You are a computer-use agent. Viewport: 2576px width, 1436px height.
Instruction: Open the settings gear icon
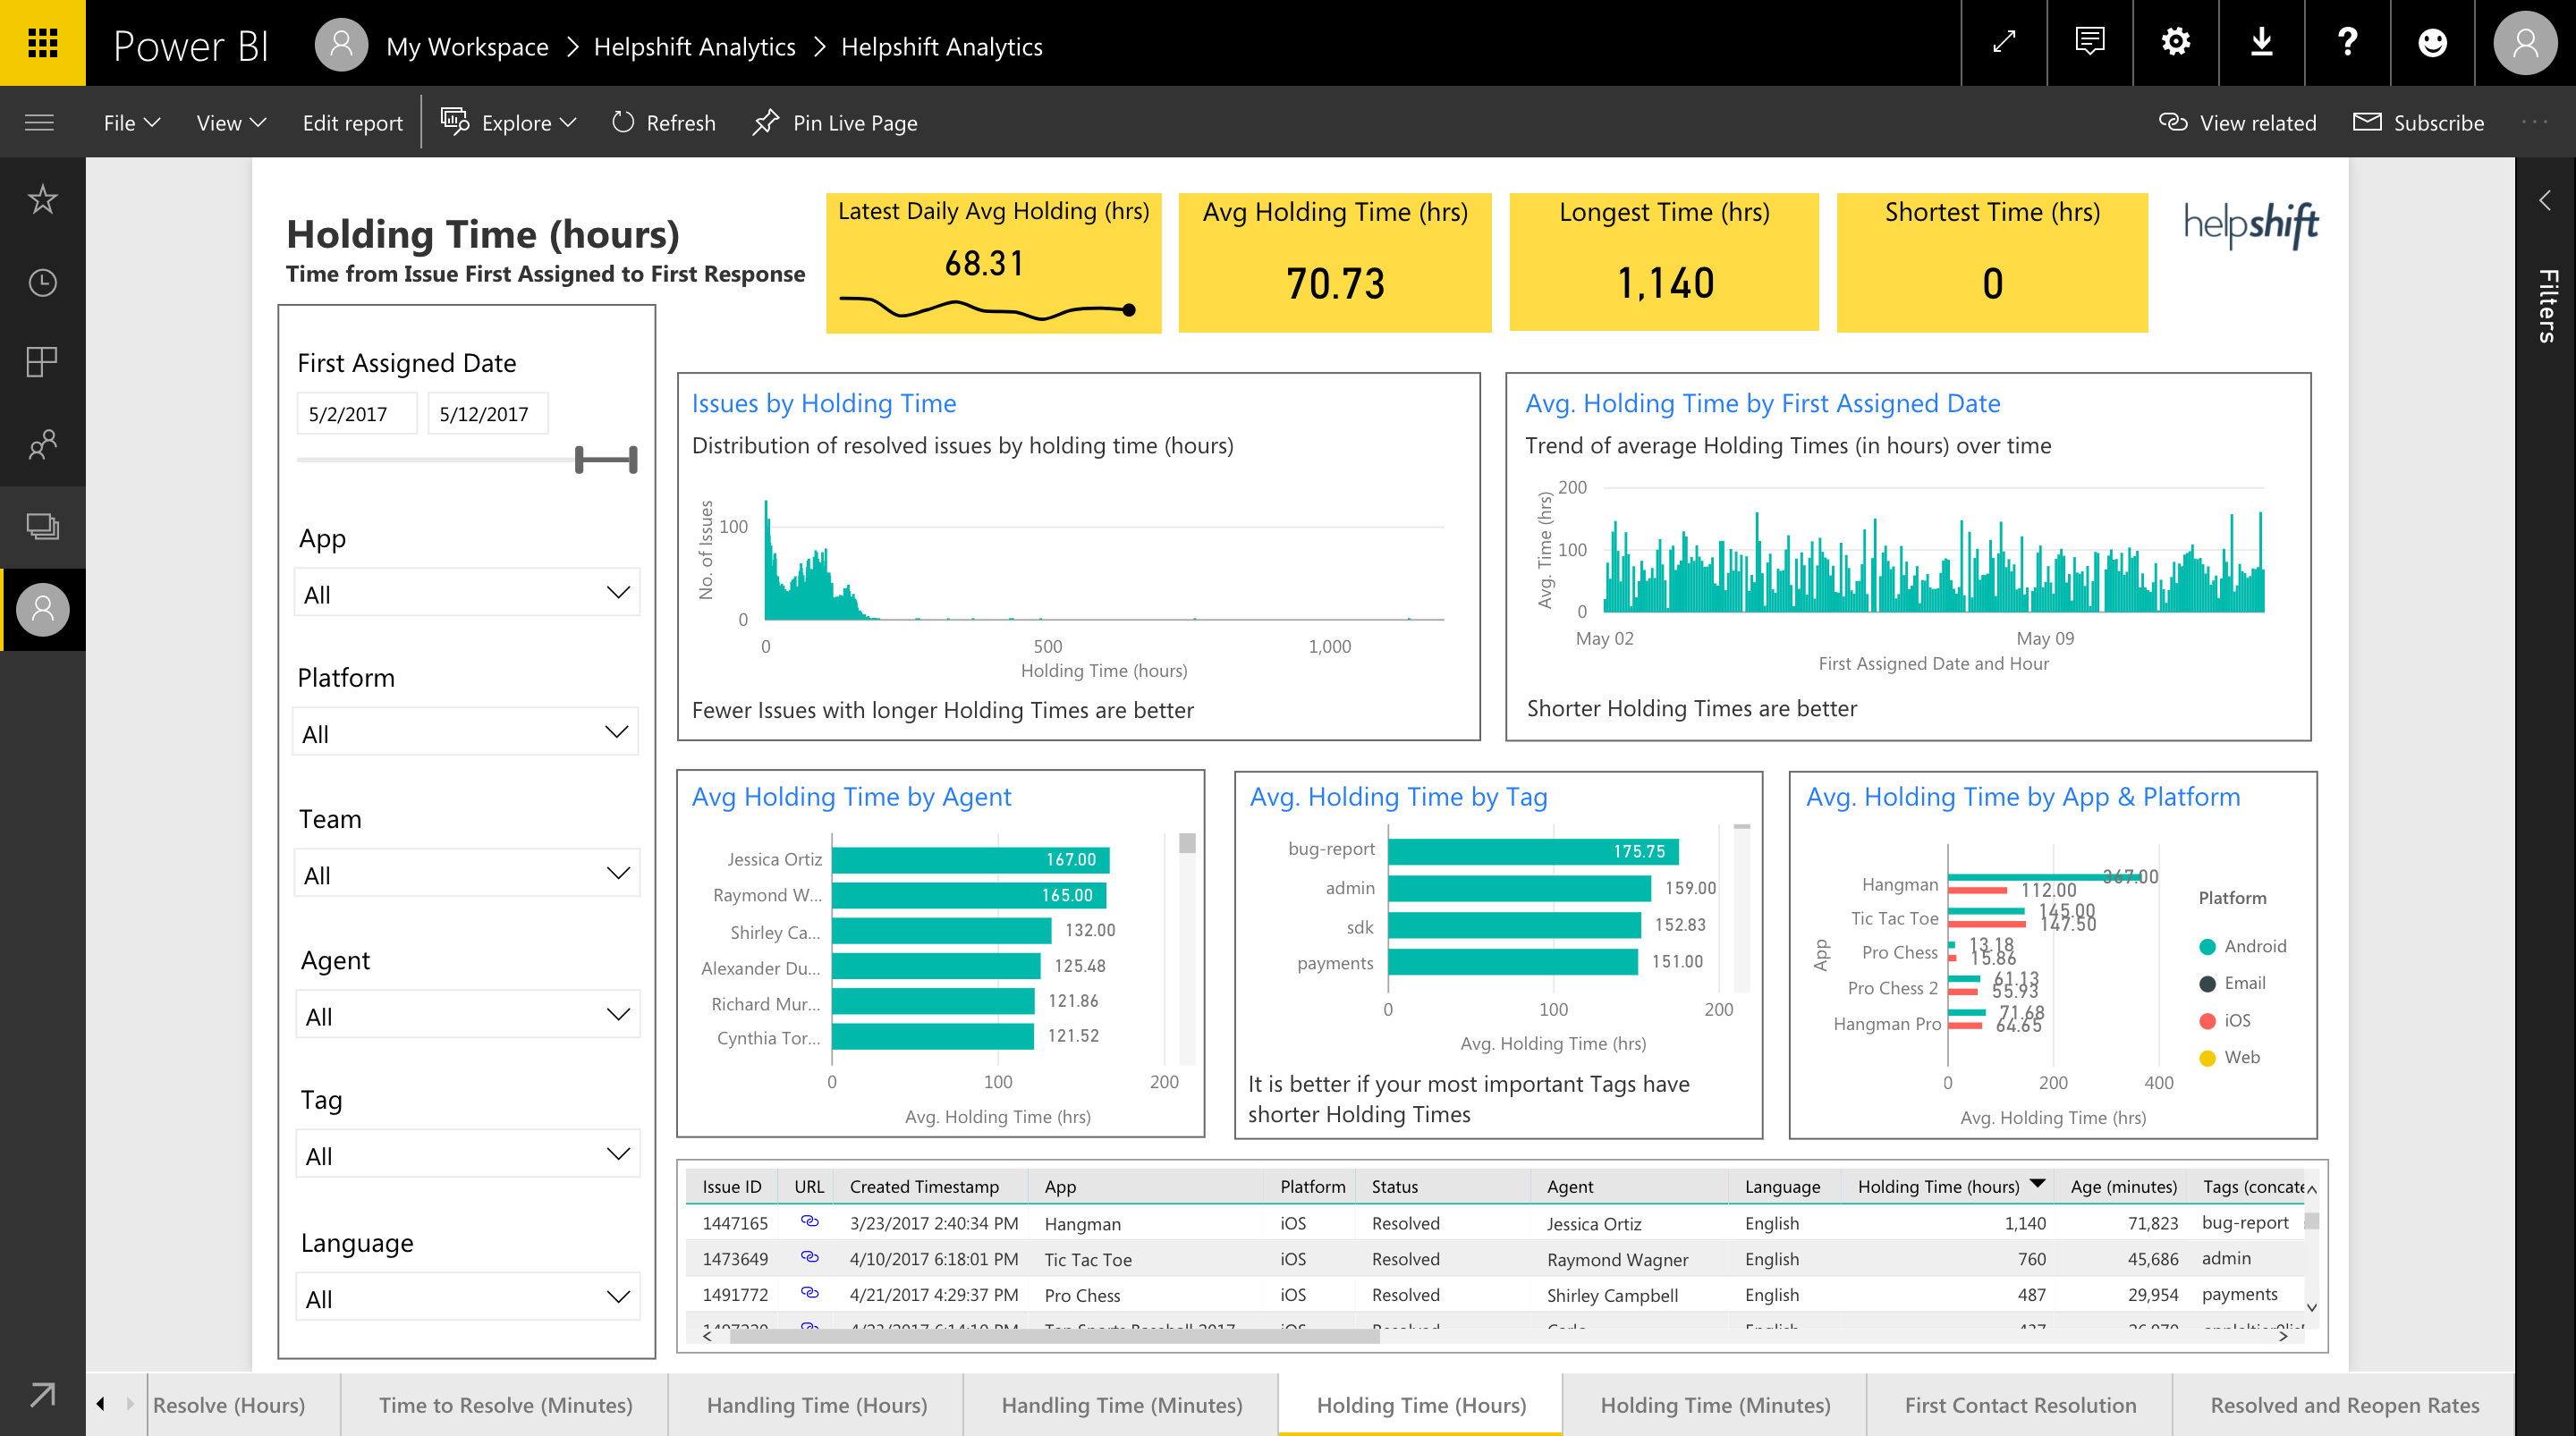pos(2176,43)
